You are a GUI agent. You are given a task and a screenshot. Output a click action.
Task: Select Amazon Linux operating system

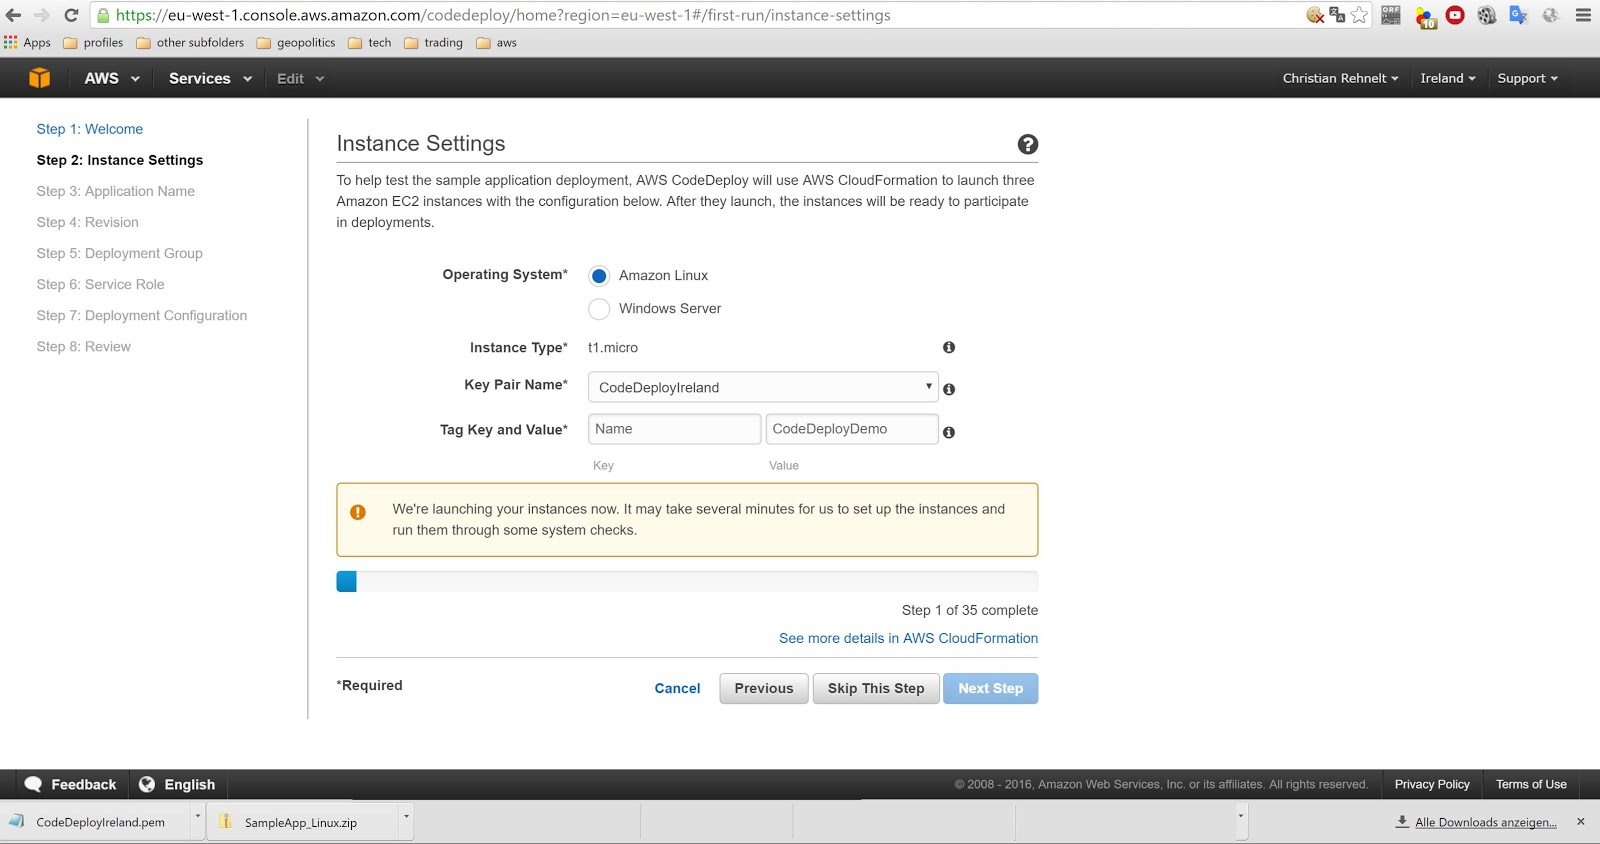599,276
